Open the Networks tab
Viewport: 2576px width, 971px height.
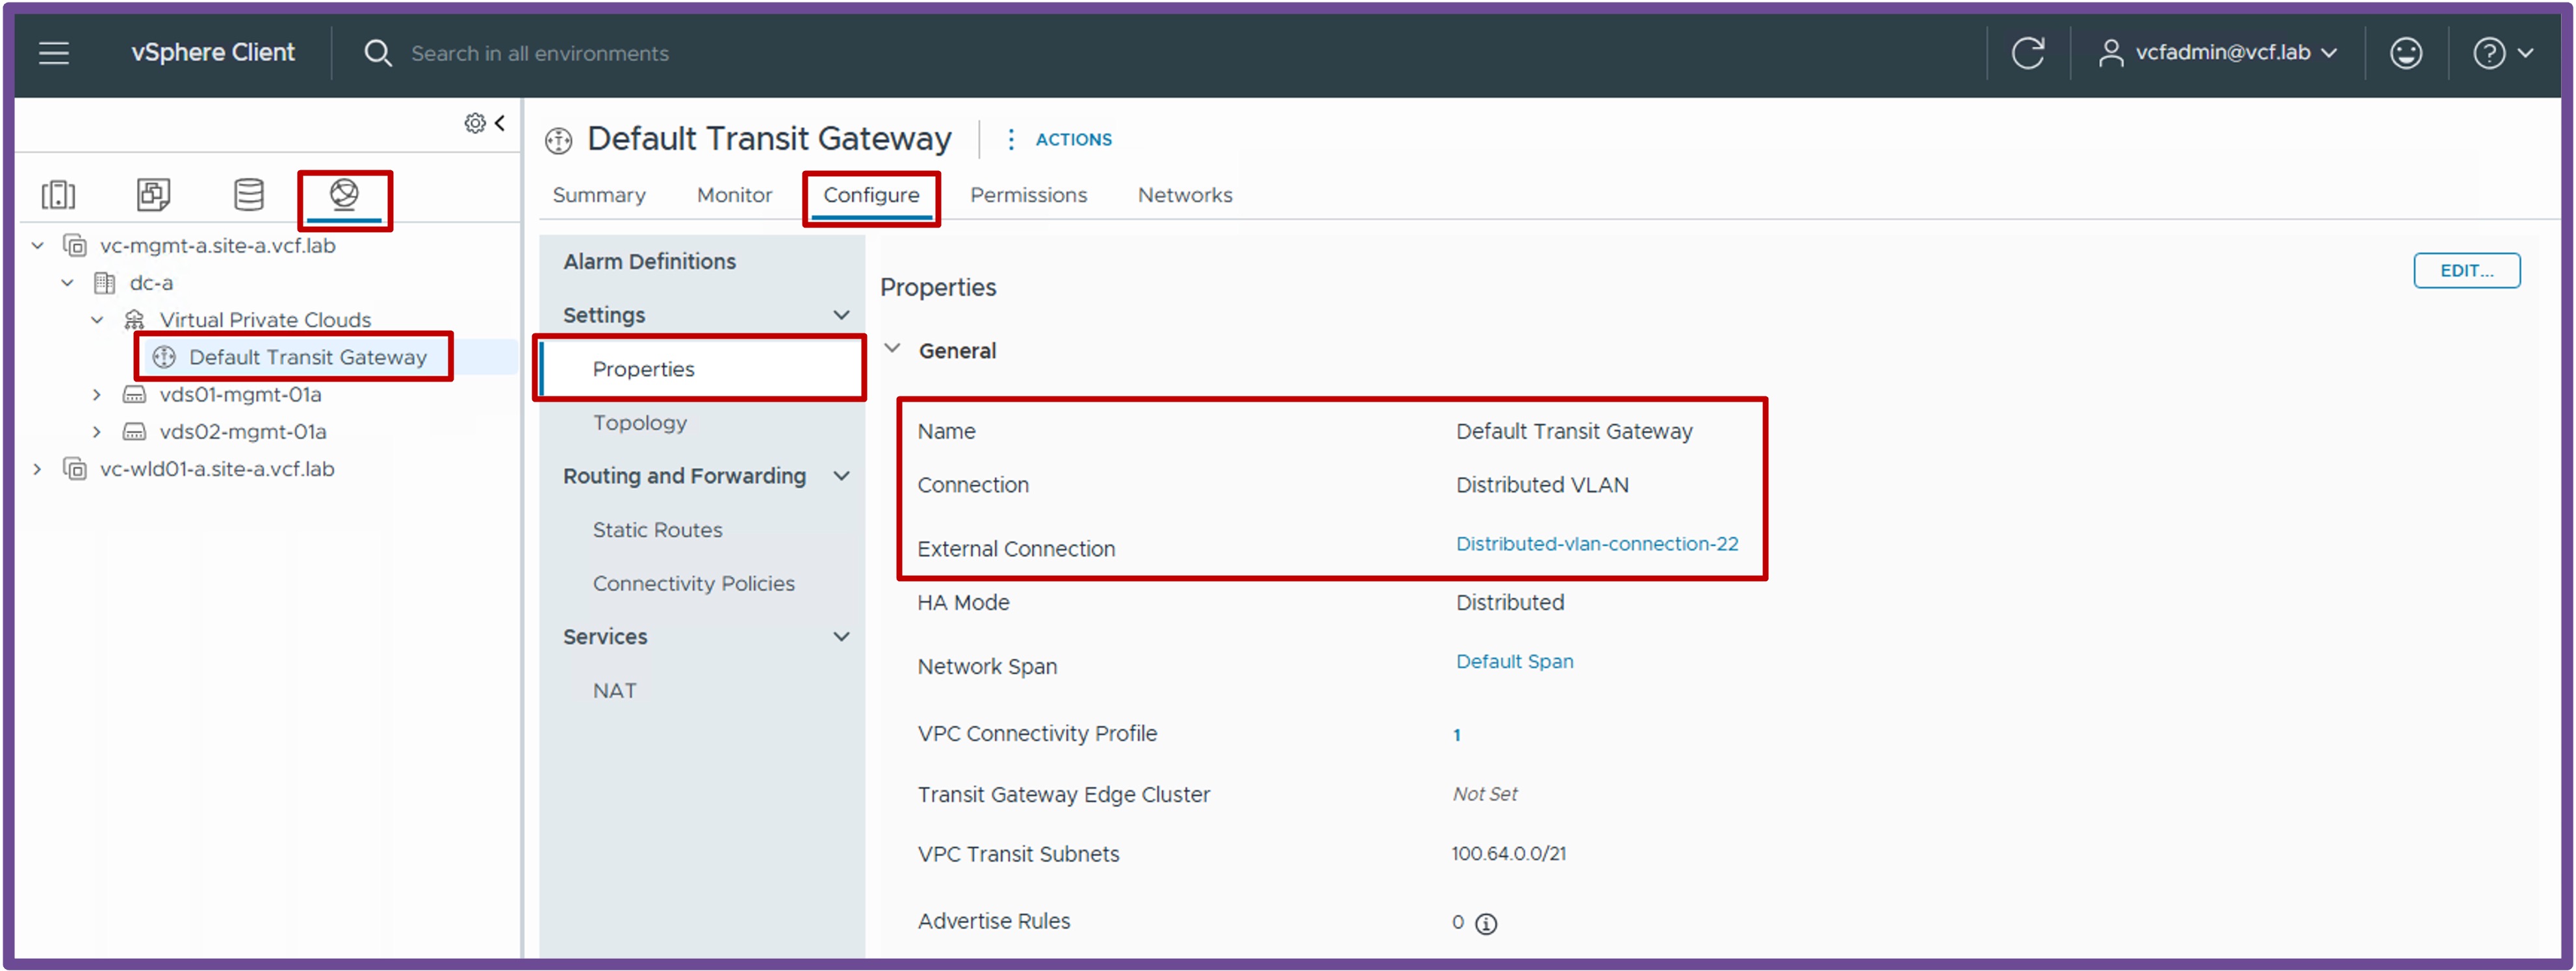point(1185,195)
